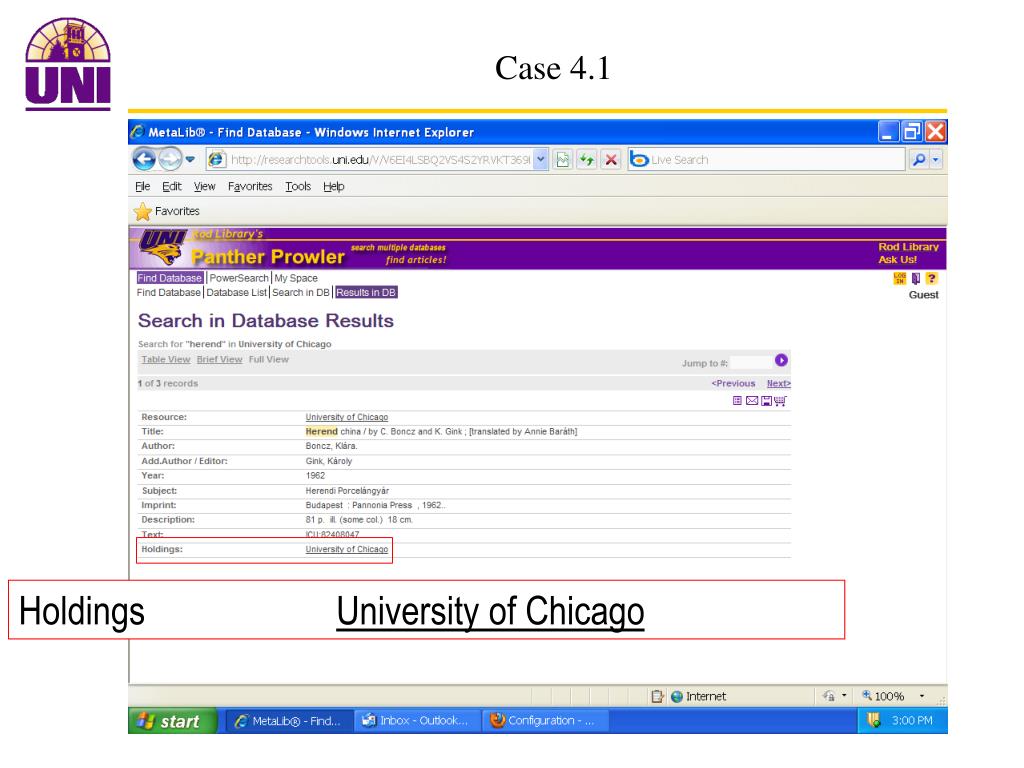Screen dimensions: 1024x768
Task: Click the Favorites star toolbar button
Action: pos(167,211)
